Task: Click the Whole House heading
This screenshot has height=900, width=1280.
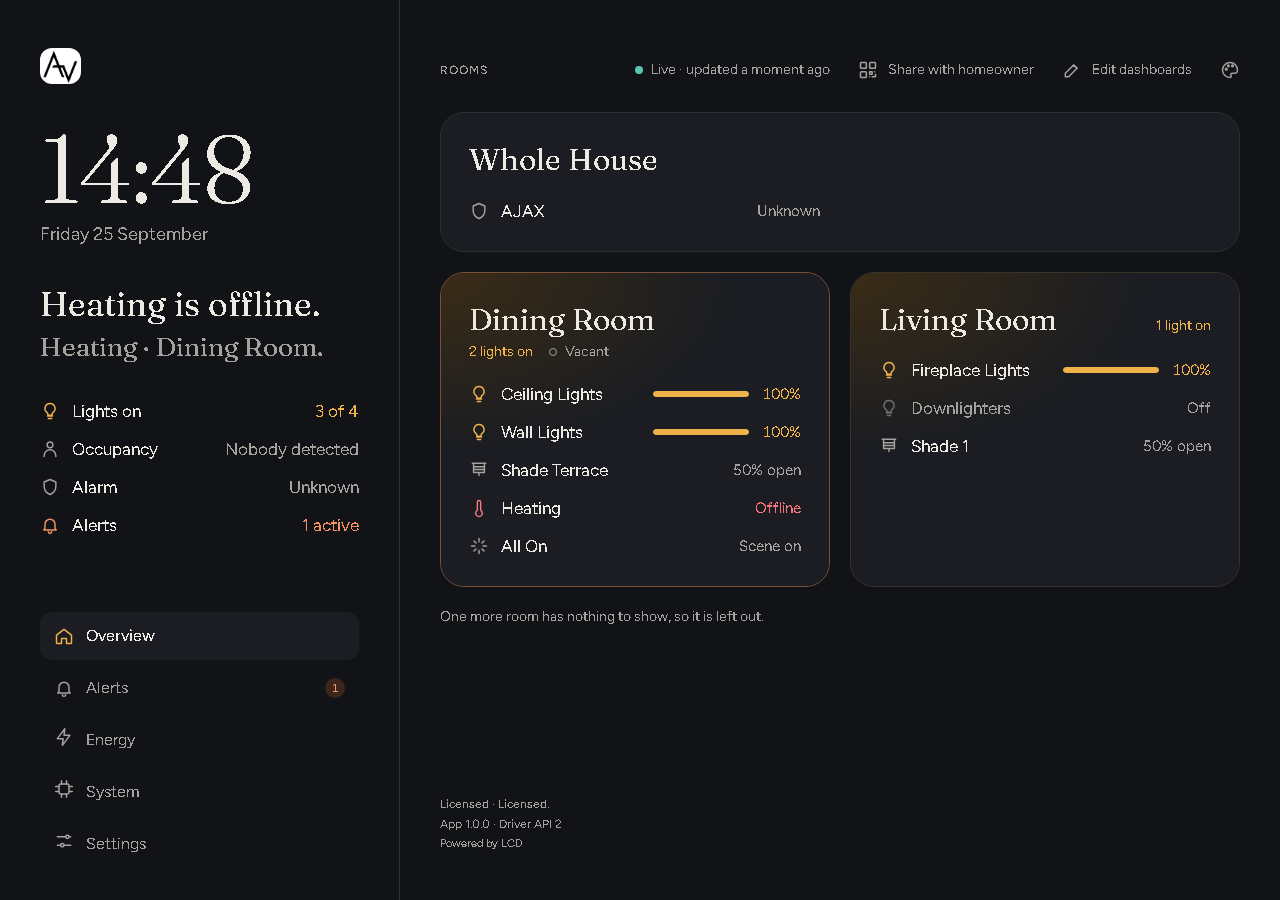Action: [x=563, y=160]
